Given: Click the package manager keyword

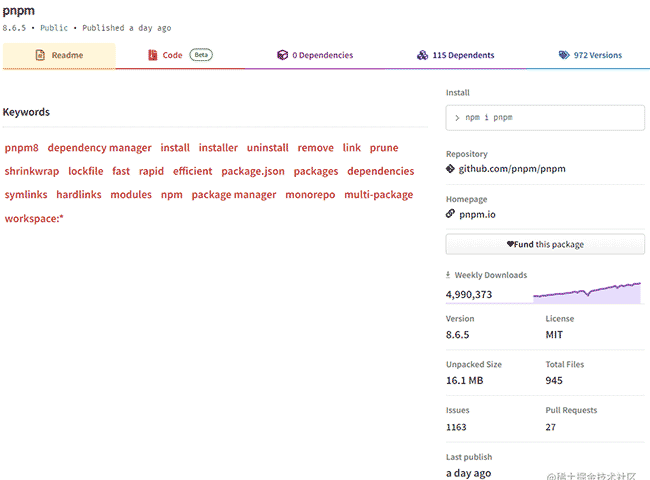Looking at the screenshot, I should tap(234, 195).
